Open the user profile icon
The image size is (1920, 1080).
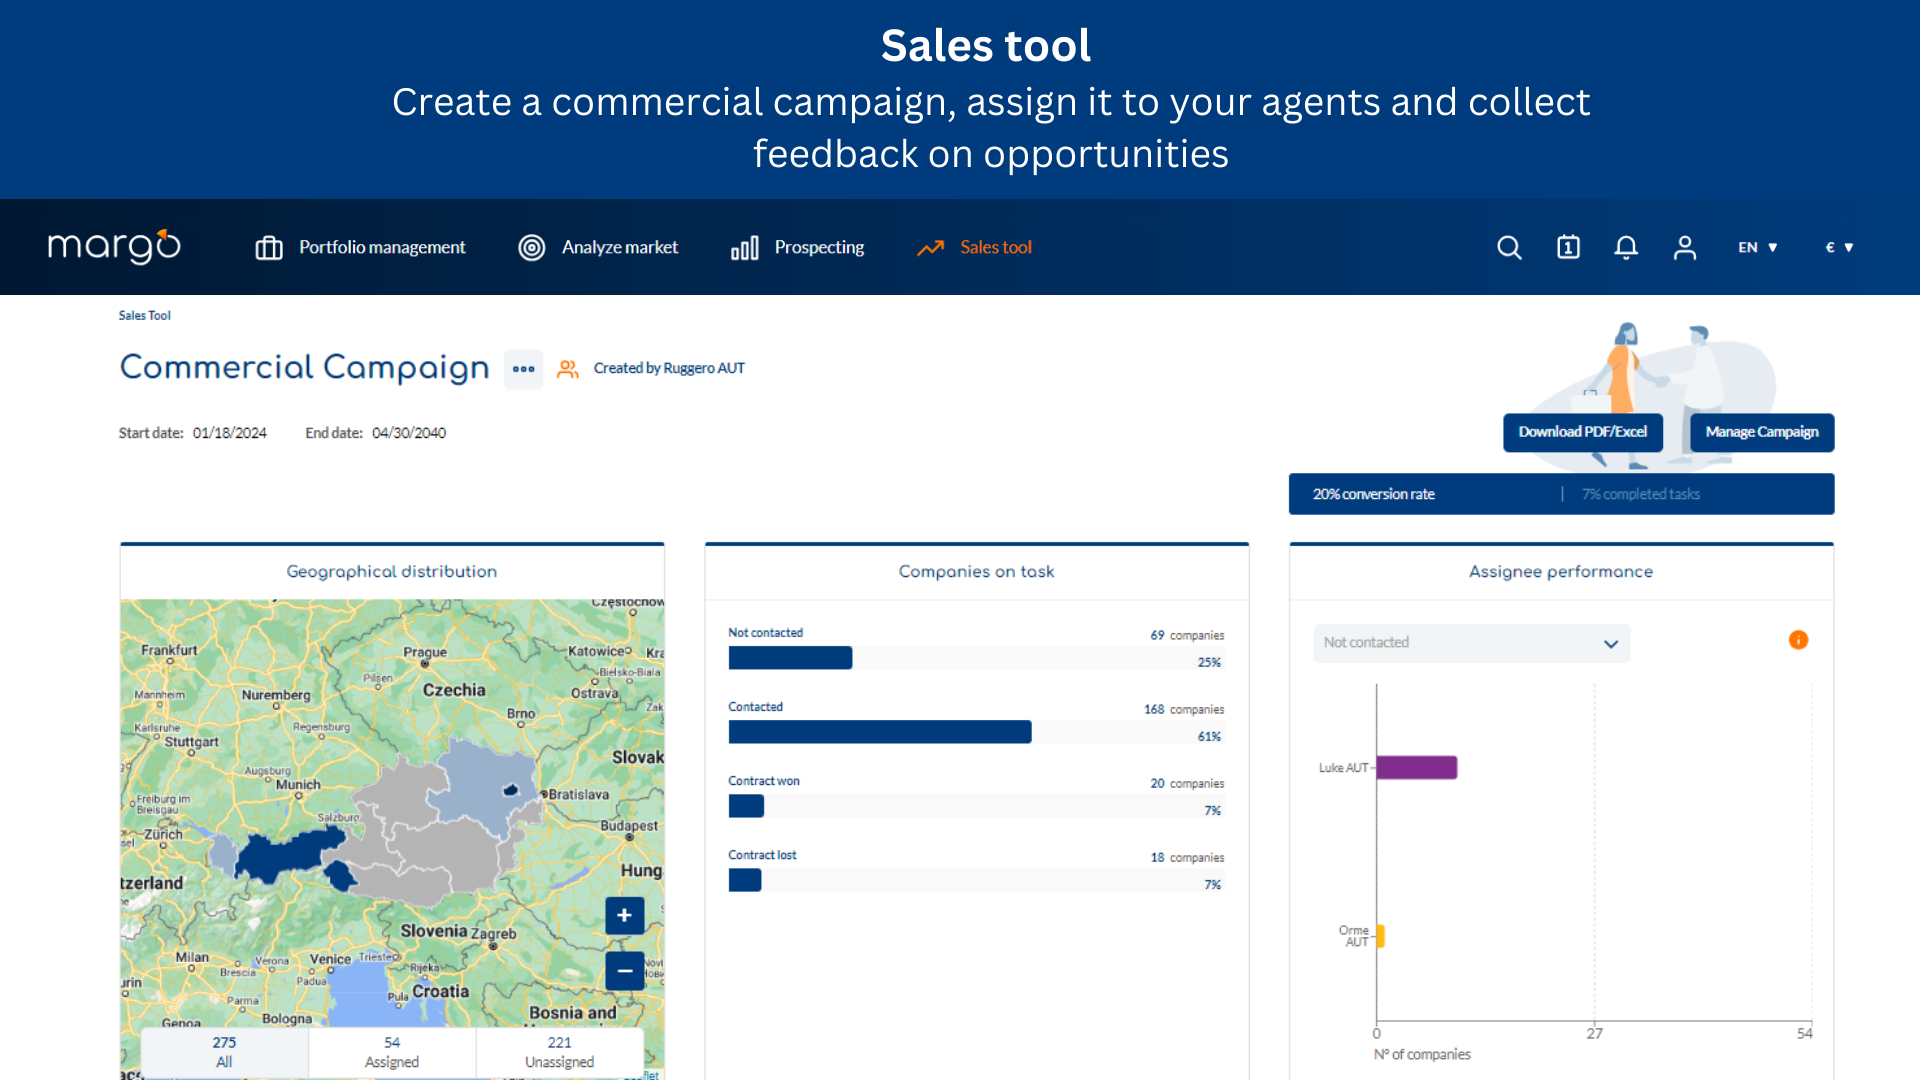pyautogui.click(x=1685, y=247)
